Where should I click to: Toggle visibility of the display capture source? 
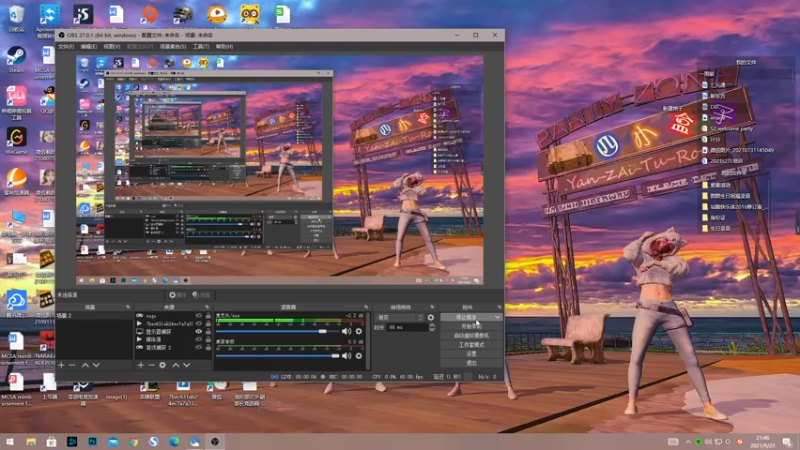pyautogui.click(x=198, y=332)
